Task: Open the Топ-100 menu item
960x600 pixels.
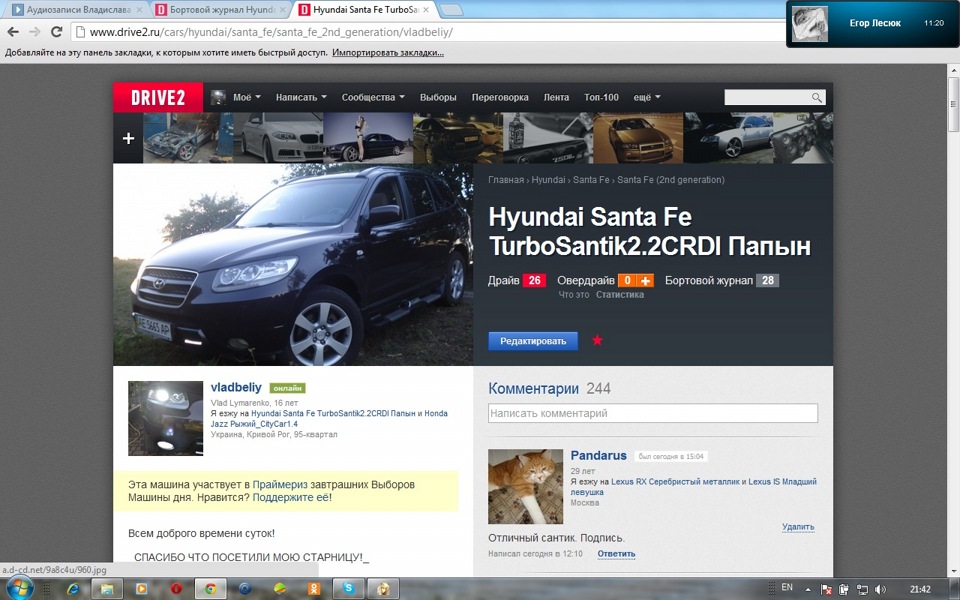Action: 601,97
